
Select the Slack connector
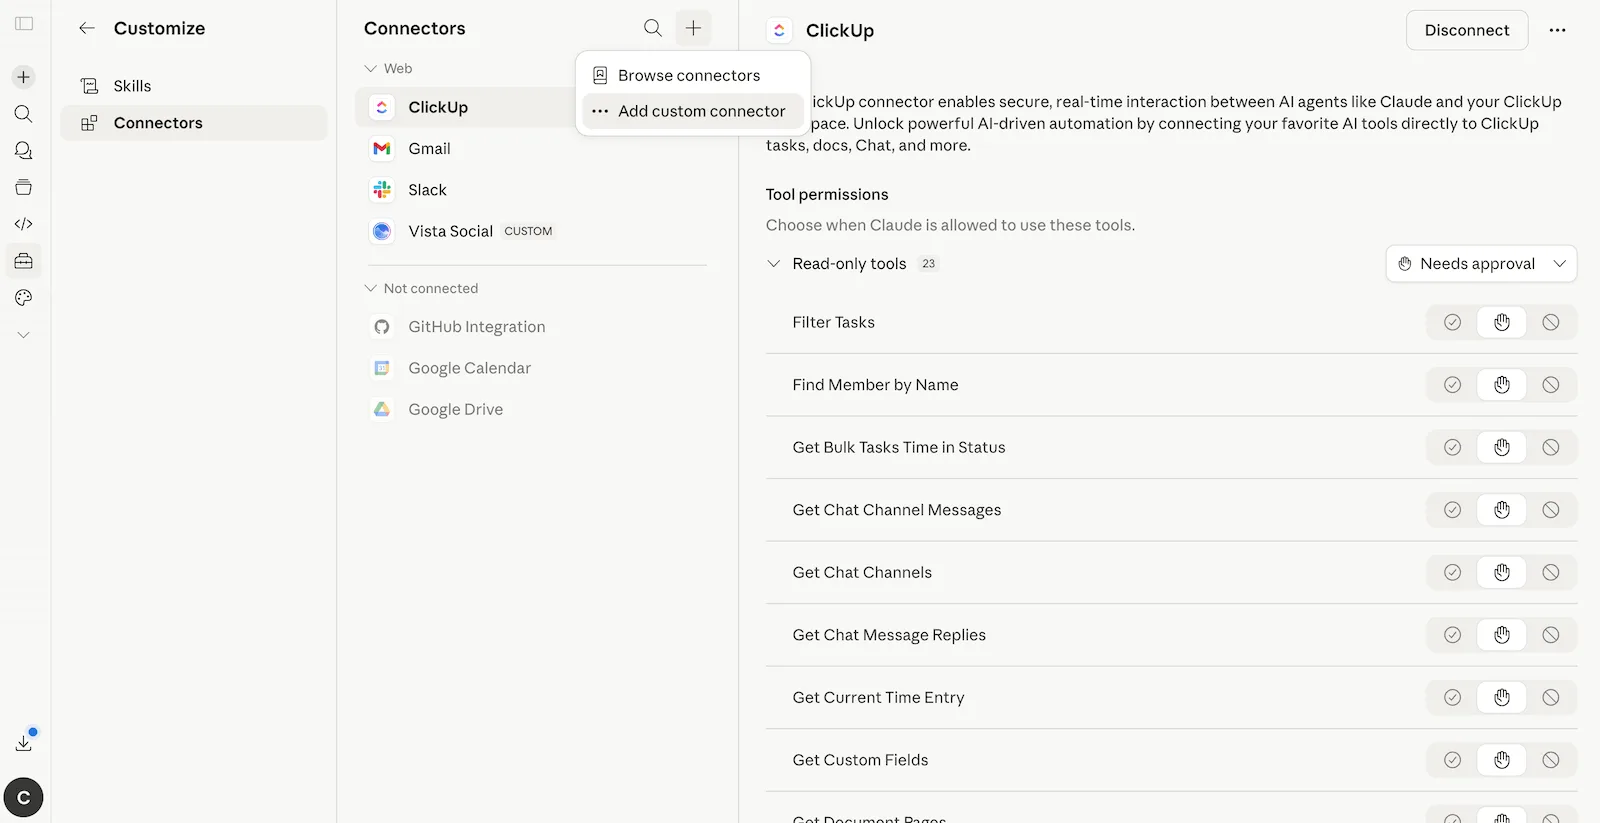click(535, 190)
